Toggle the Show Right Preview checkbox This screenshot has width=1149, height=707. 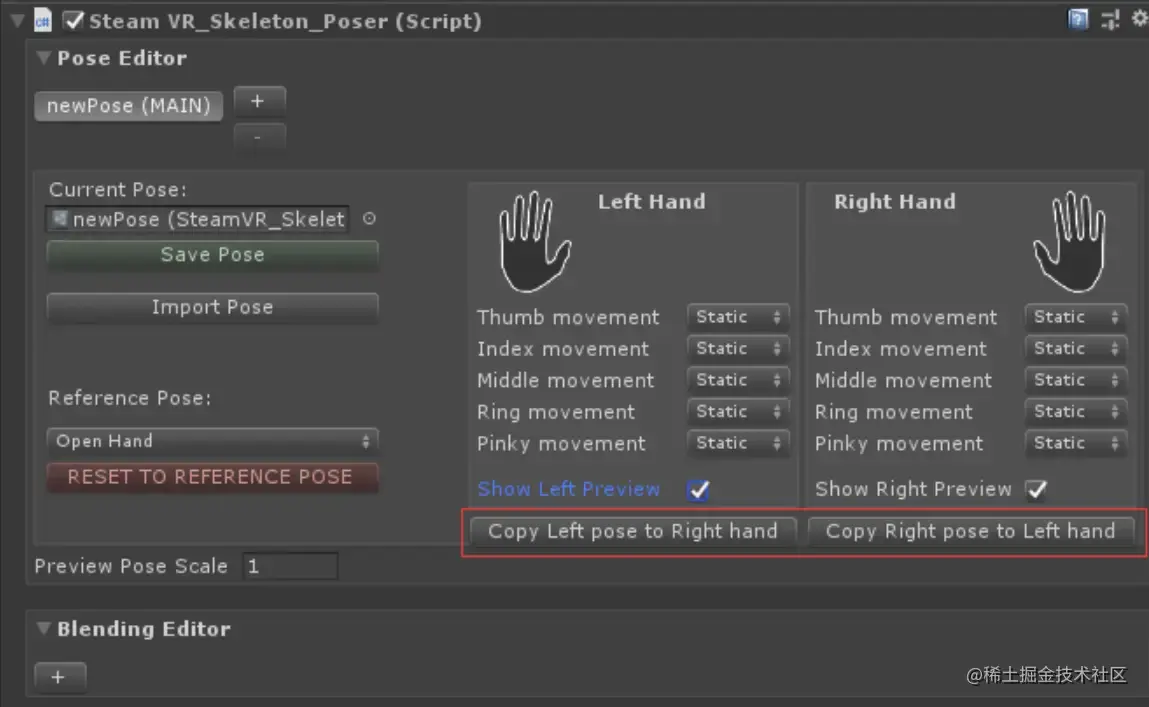pos(1036,489)
